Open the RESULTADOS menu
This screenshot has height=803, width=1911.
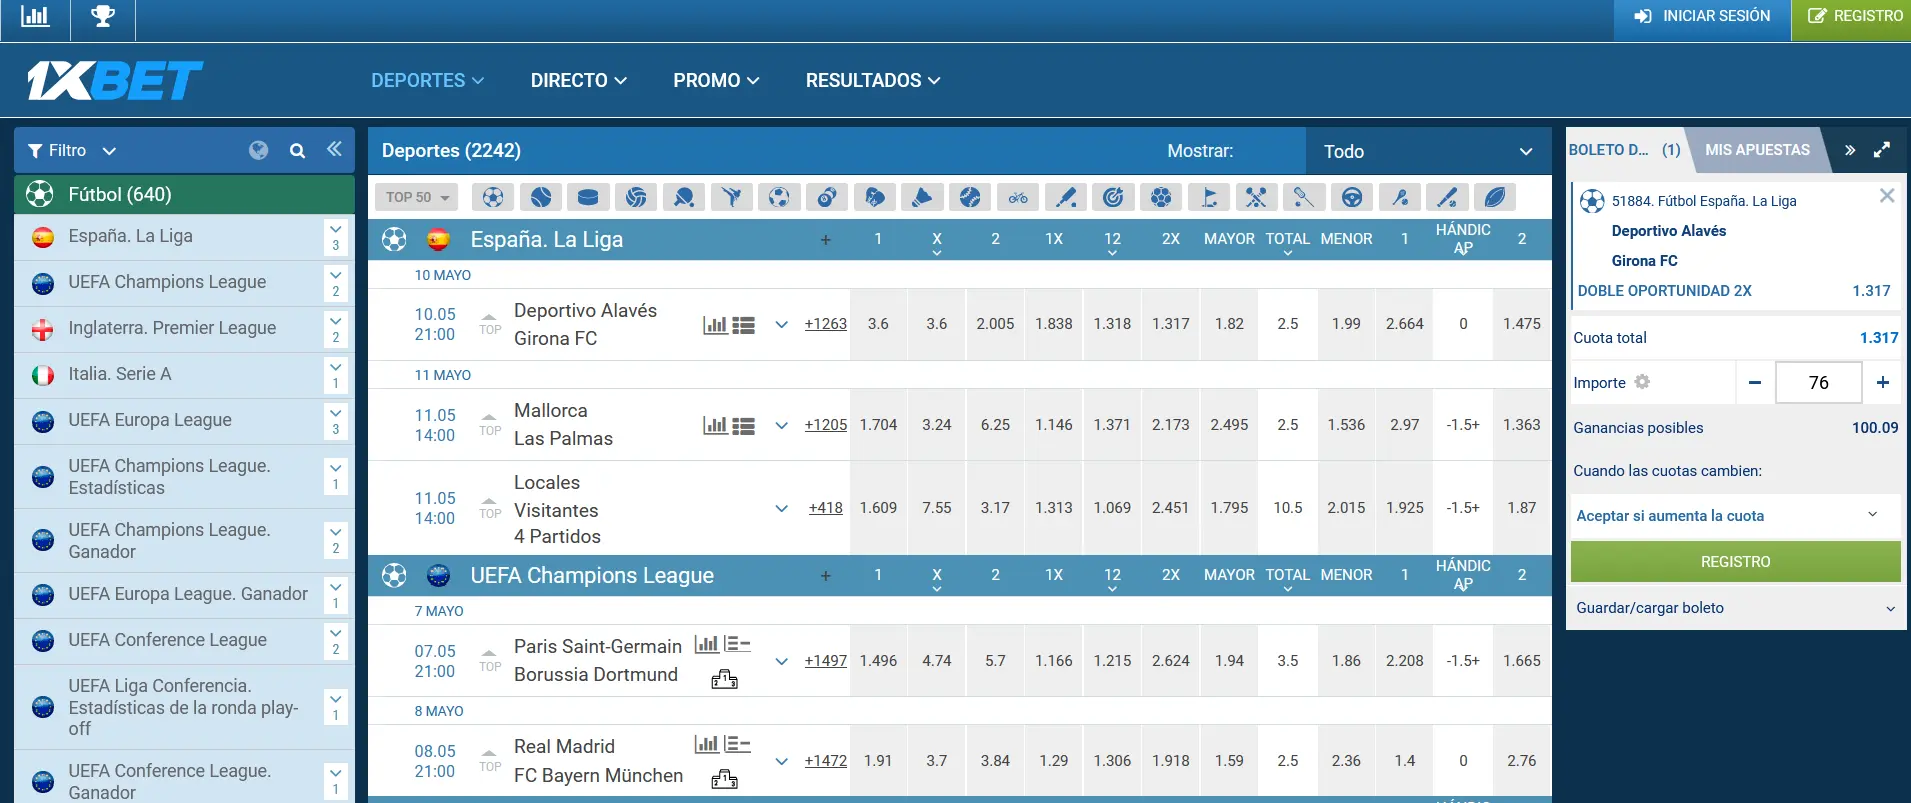[x=873, y=81]
